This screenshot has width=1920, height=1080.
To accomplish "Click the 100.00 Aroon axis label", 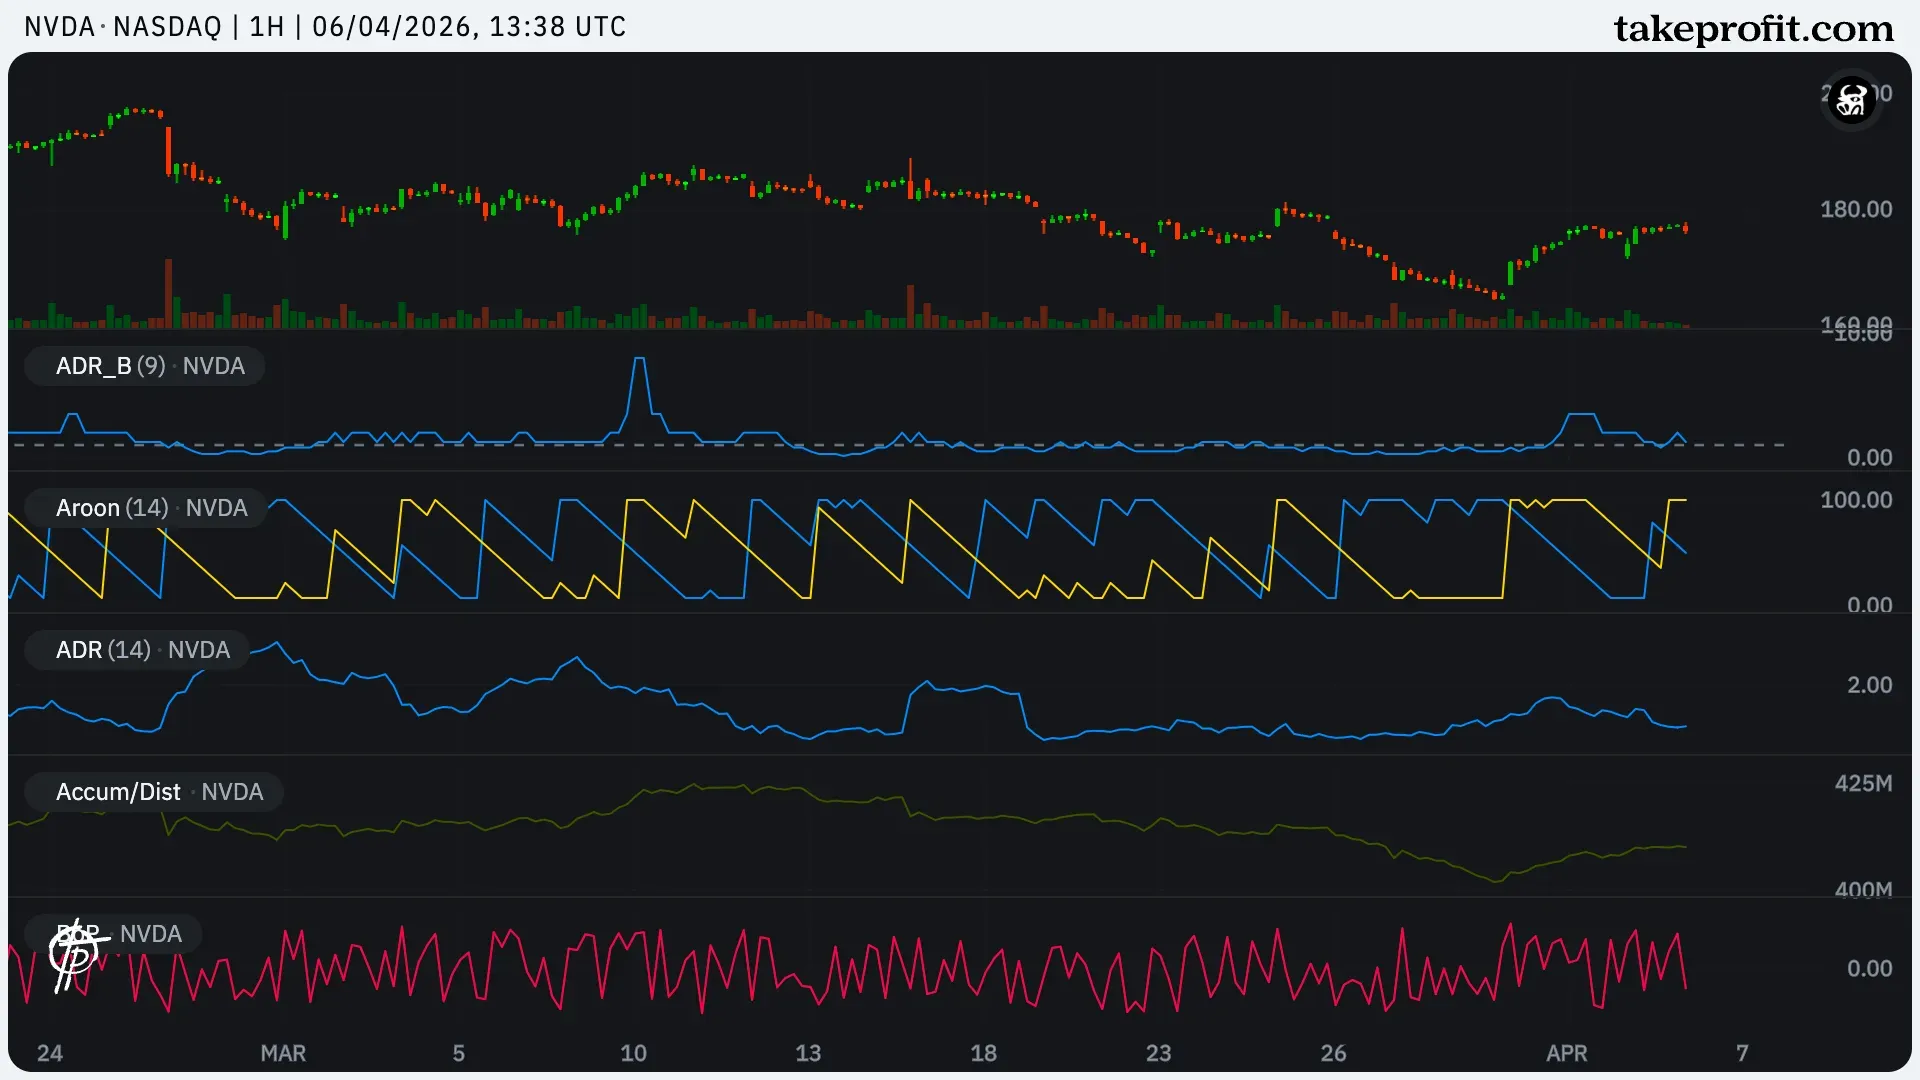I will [1855, 500].
